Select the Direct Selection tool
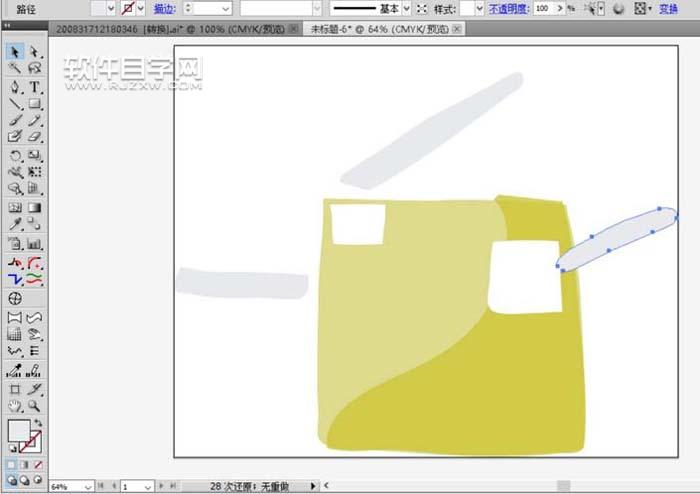This screenshot has height=494, width=700. tap(34, 51)
